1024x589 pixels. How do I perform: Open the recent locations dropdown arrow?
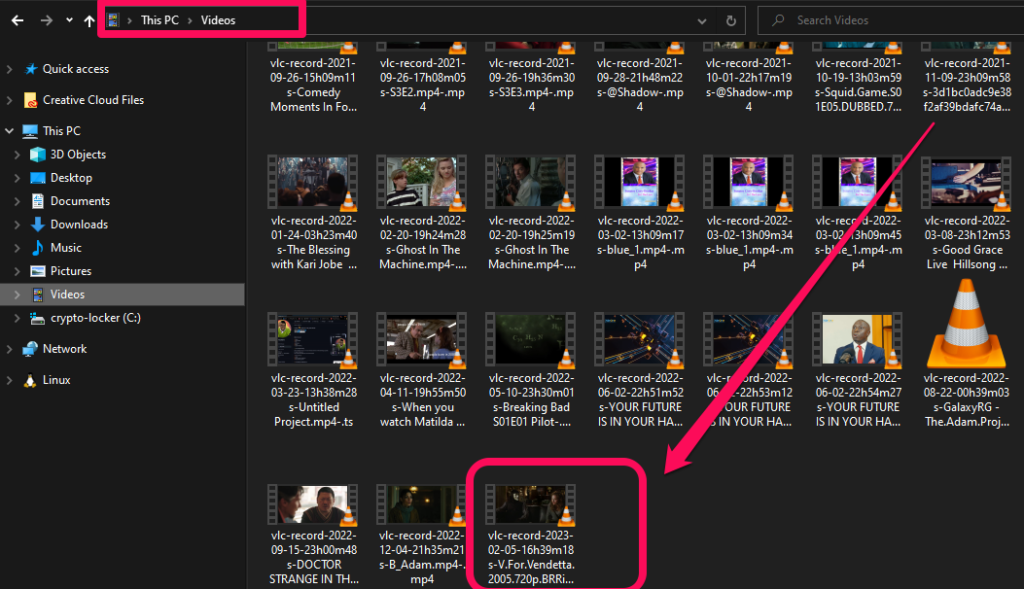tap(69, 20)
